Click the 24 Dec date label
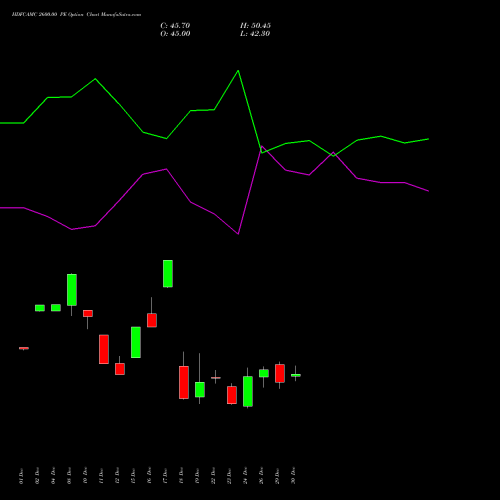This screenshot has height=500, width=500. click(245, 476)
